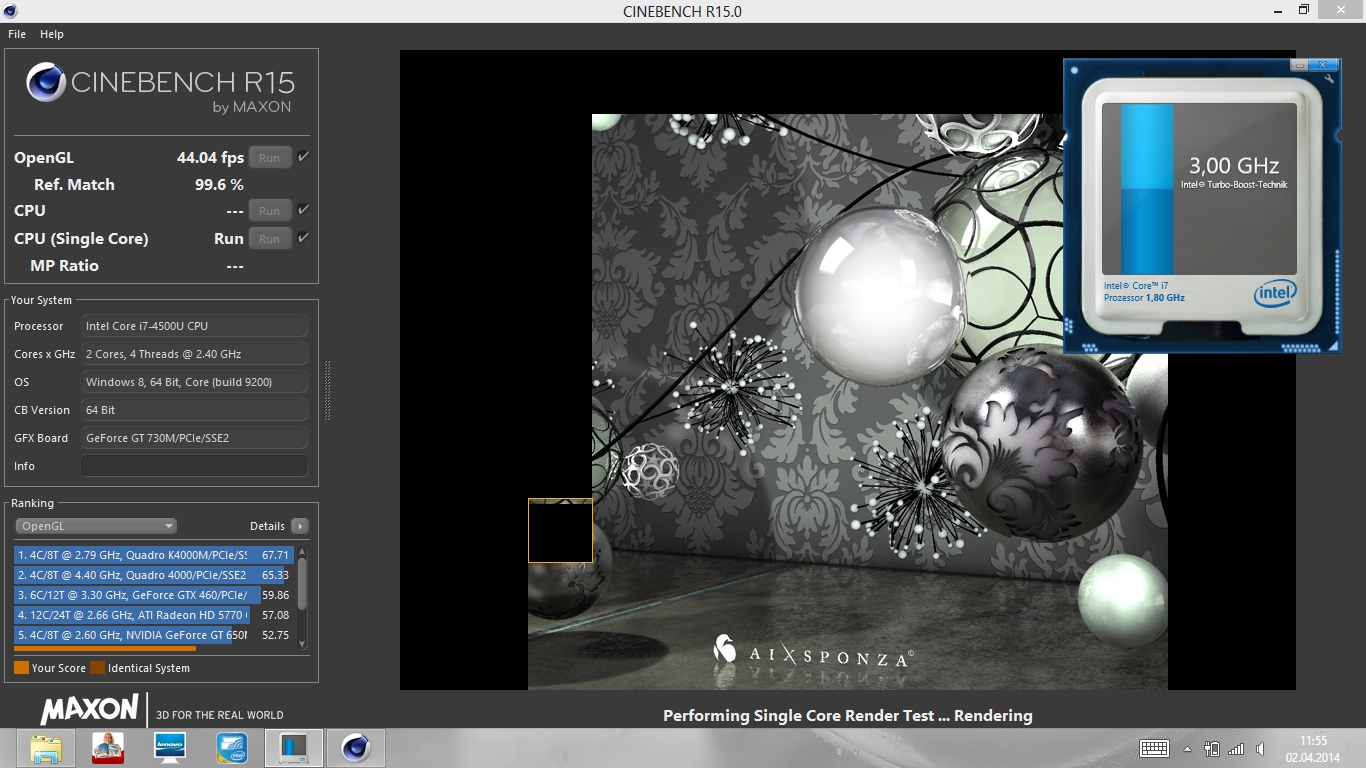1366x768 pixels.
Task: Switch to the Intel Turbo Boost monitor taskbar icon
Action: [294, 748]
